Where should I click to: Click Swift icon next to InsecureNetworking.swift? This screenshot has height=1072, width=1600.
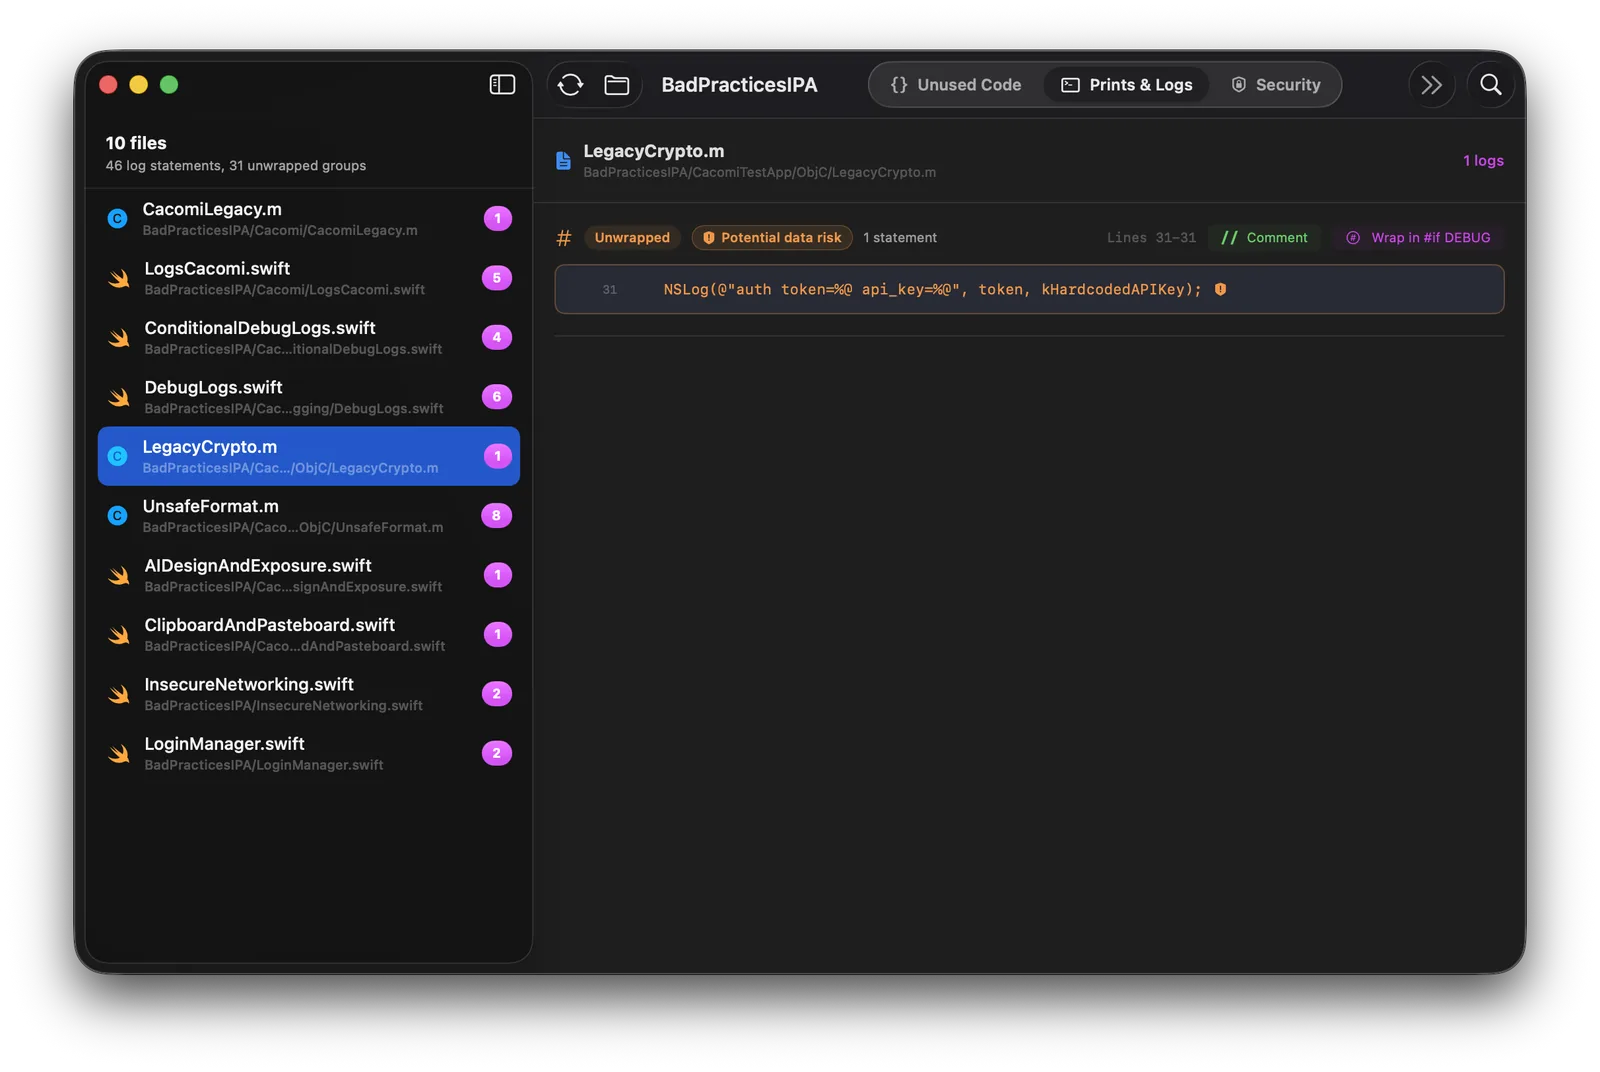[x=119, y=695]
